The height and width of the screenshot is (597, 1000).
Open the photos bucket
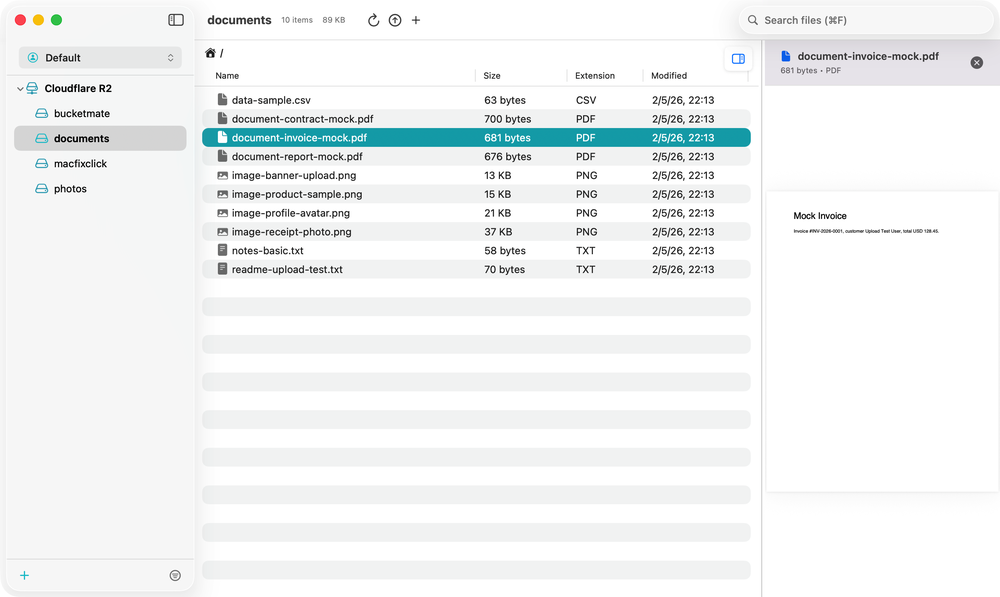(70, 189)
